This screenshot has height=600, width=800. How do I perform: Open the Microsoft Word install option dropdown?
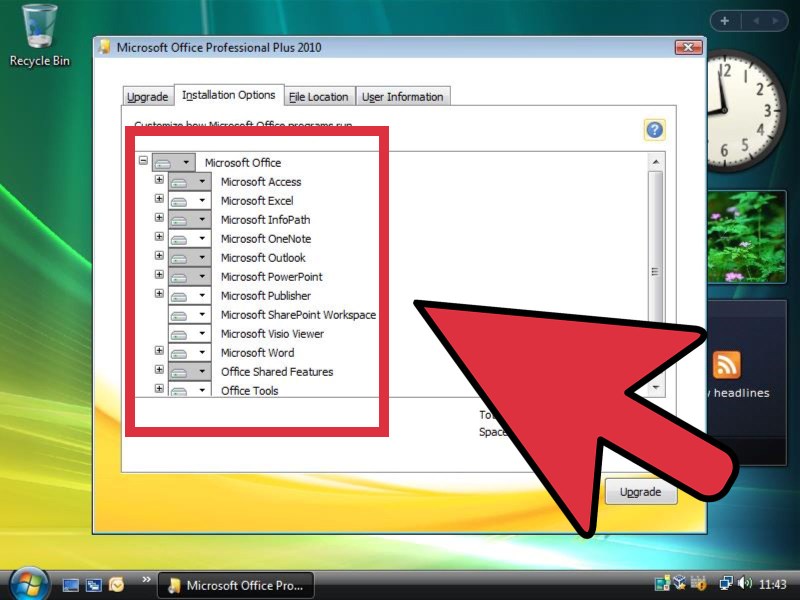pyautogui.click(x=190, y=353)
